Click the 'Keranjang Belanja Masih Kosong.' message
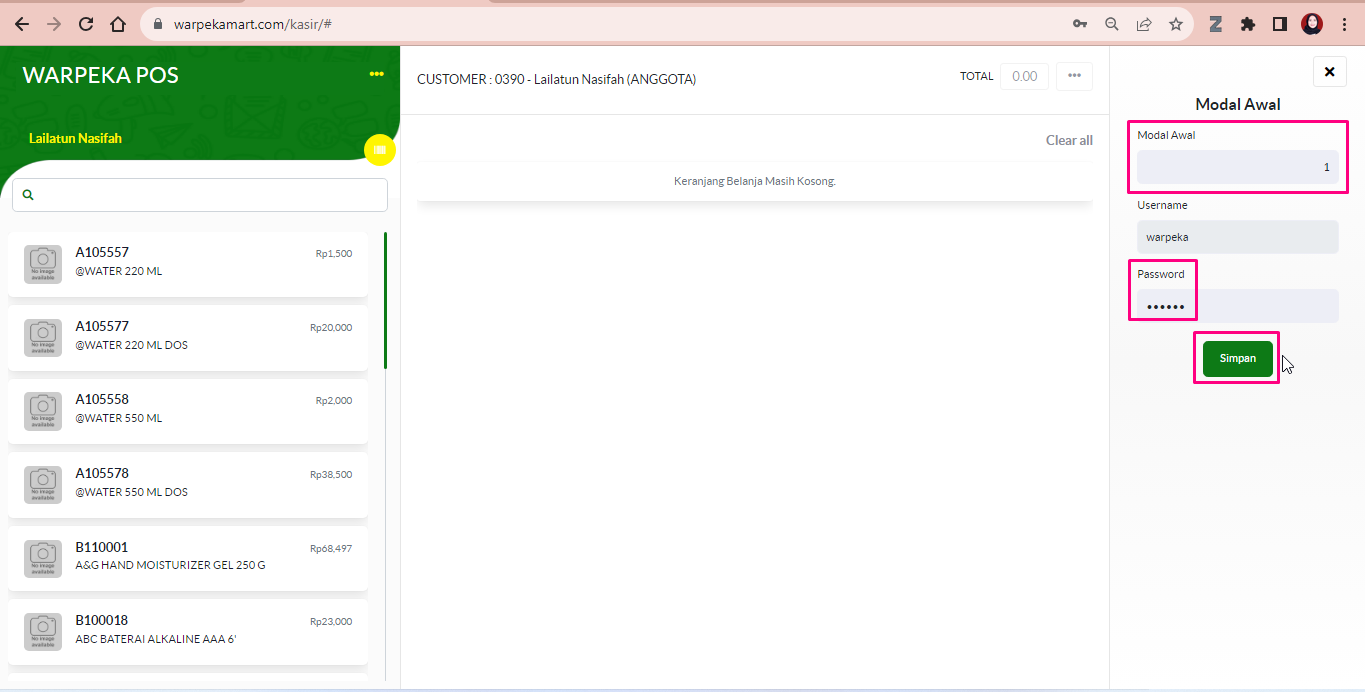Image resolution: width=1365 pixels, height=692 pixels. 755,181
